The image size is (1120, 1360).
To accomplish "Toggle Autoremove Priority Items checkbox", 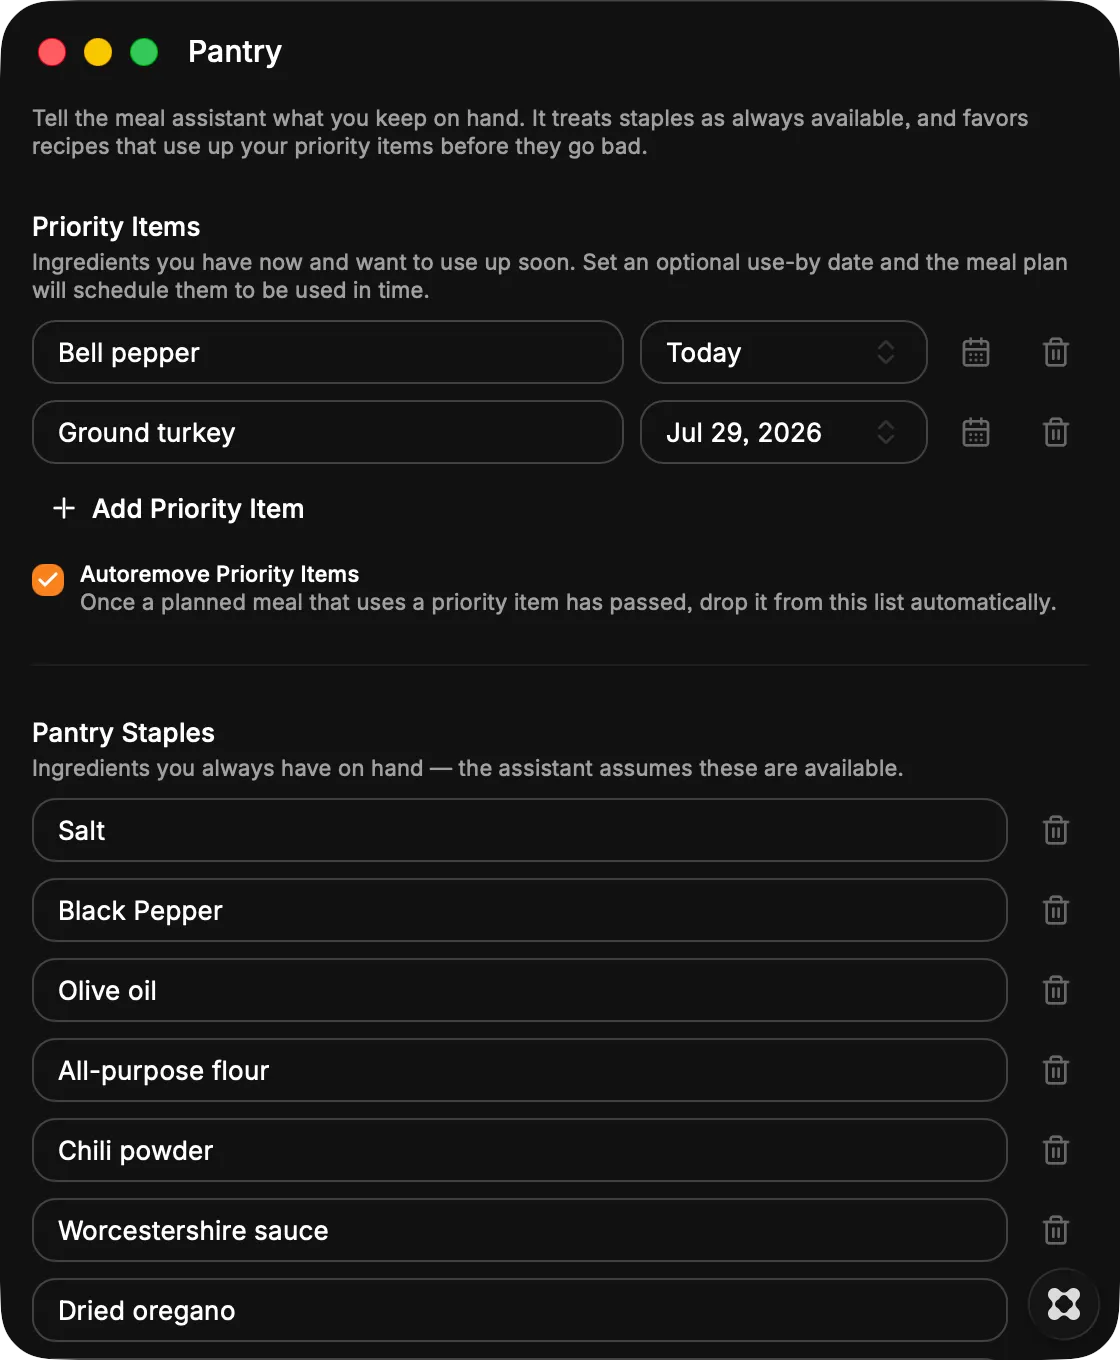I will 48,579.
